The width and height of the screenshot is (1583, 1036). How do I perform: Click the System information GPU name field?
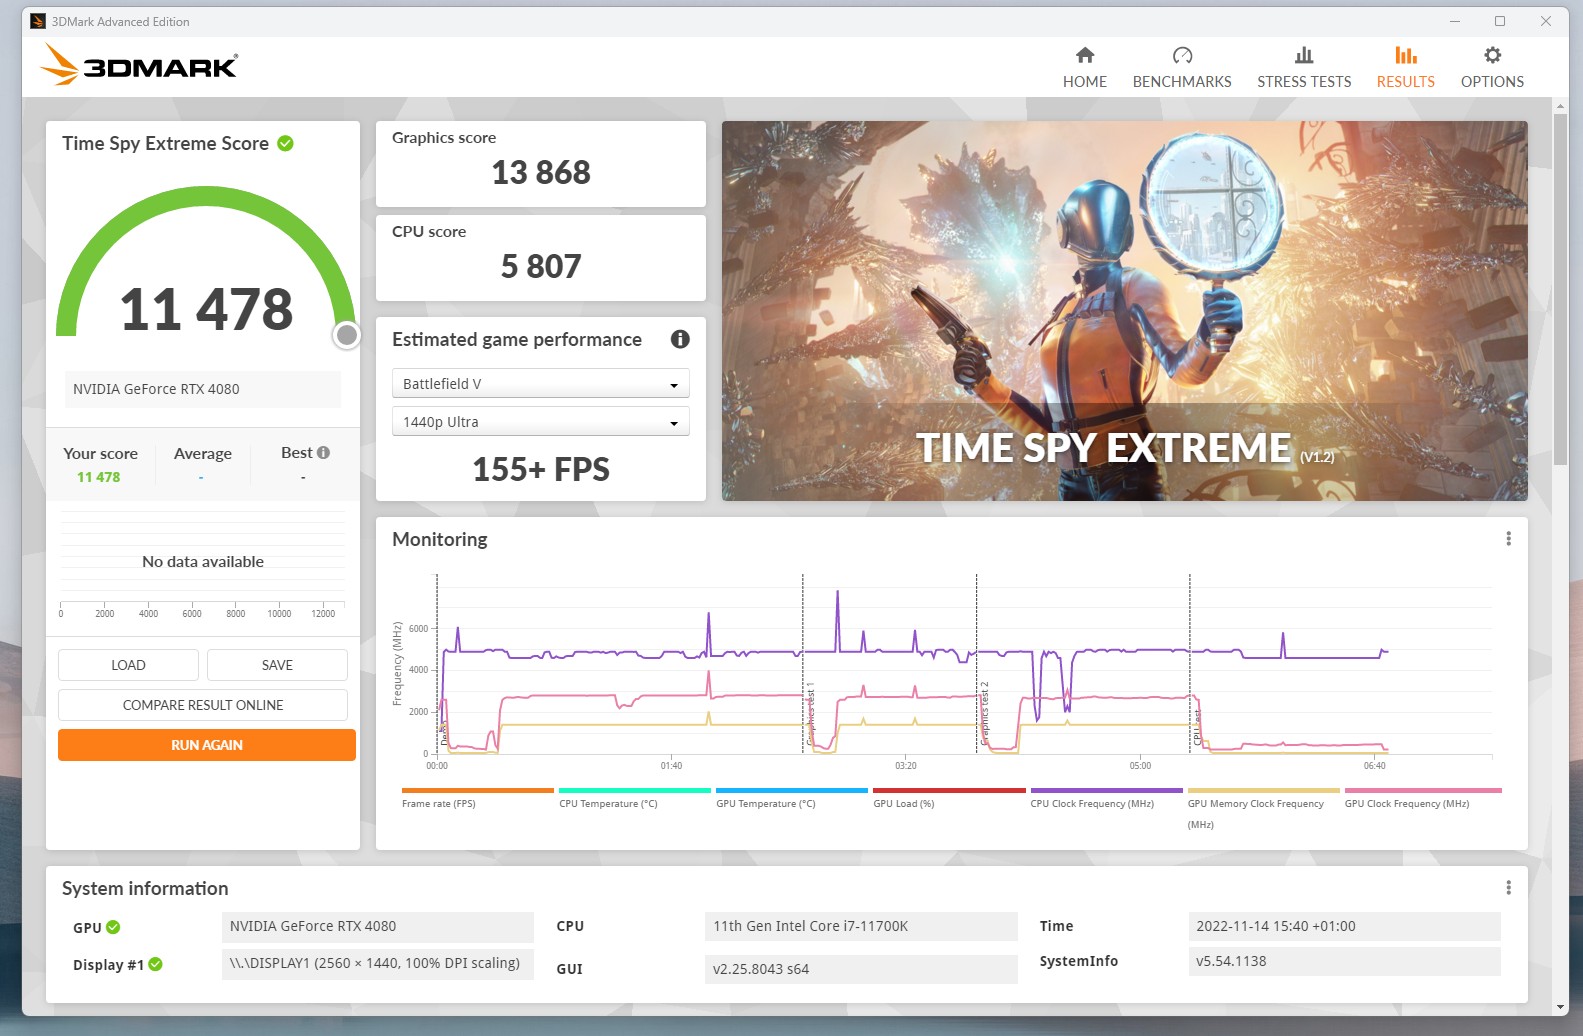coord(377,926)
